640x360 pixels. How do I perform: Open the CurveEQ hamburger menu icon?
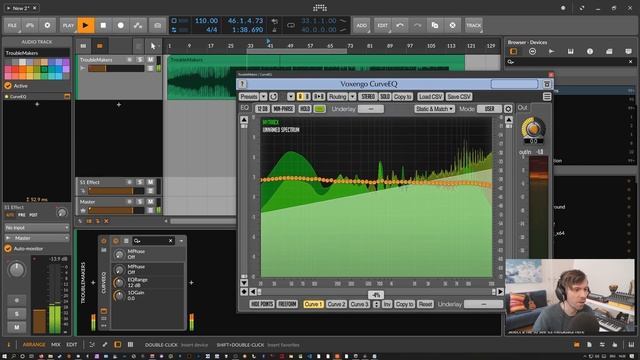click(547, 97)
